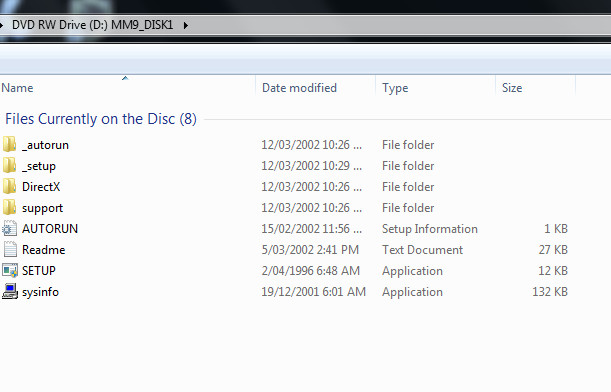The width and height of the screenshot is (611, 392).
Task: Click the AUTORUN file name label
Action: 50,229
